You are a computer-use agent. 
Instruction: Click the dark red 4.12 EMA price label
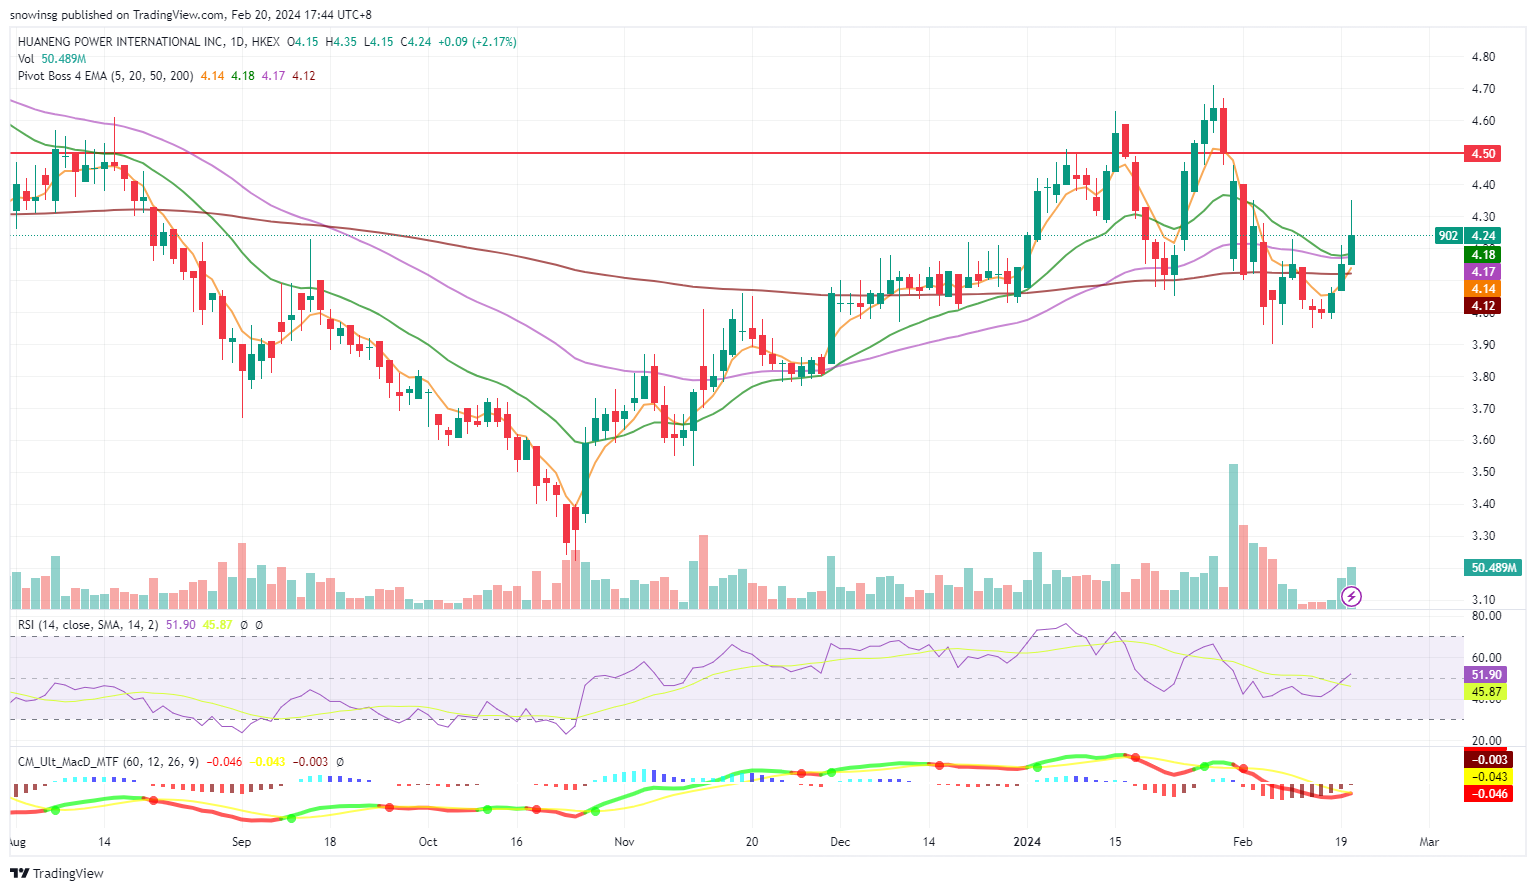click(1483, 306)
